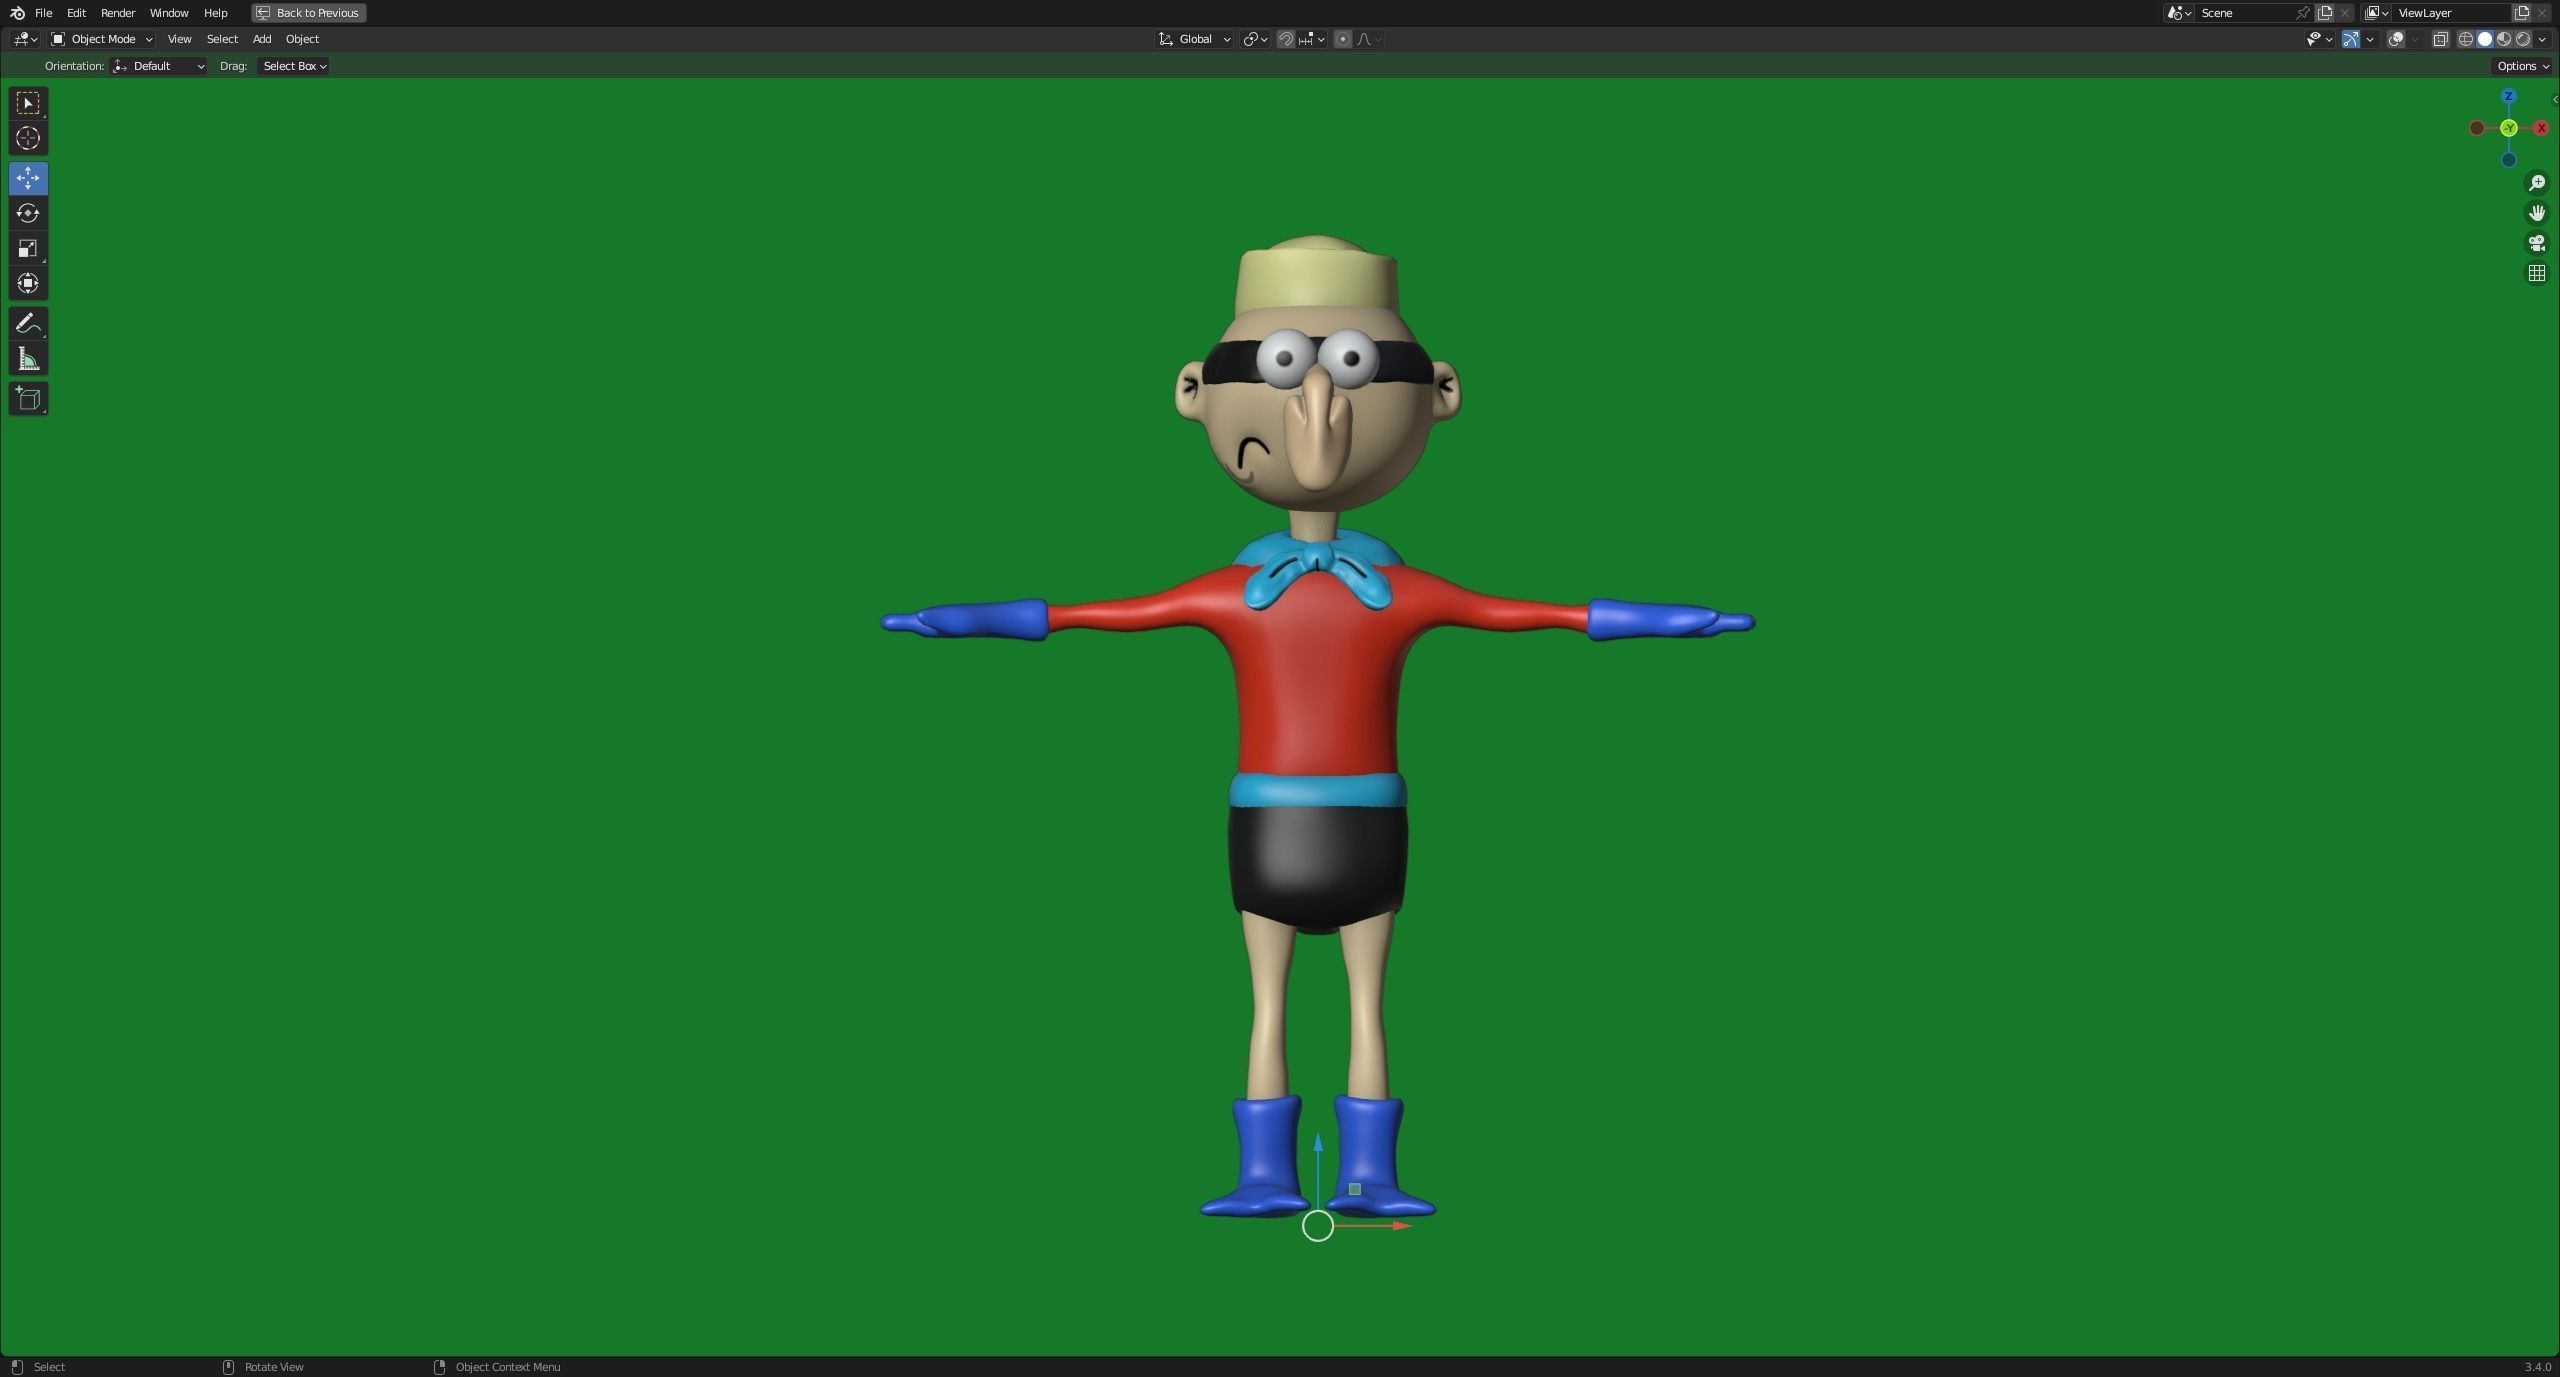Activate the Cursor tool

[x=28, y=138]
